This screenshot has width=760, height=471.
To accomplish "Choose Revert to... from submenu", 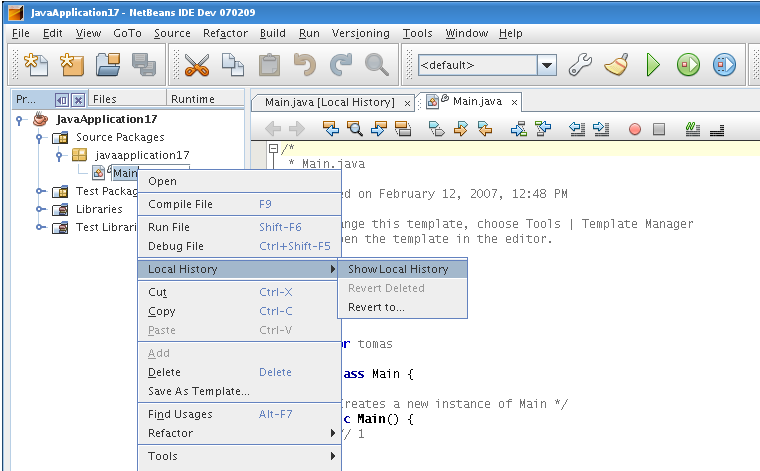I will pos(402,307).
